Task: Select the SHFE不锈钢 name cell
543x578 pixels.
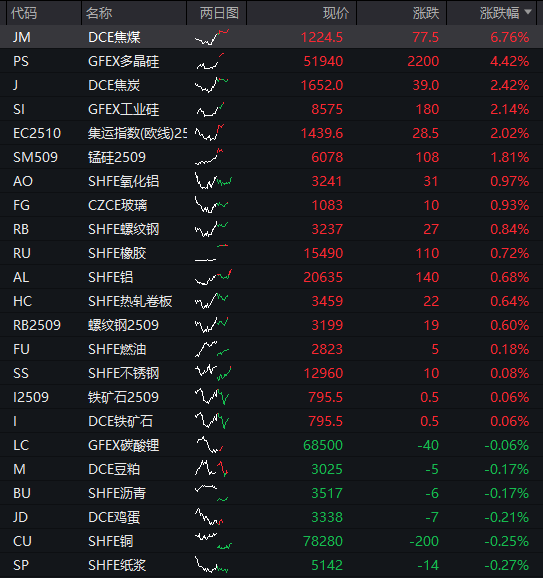Action: tap(123, 373)
